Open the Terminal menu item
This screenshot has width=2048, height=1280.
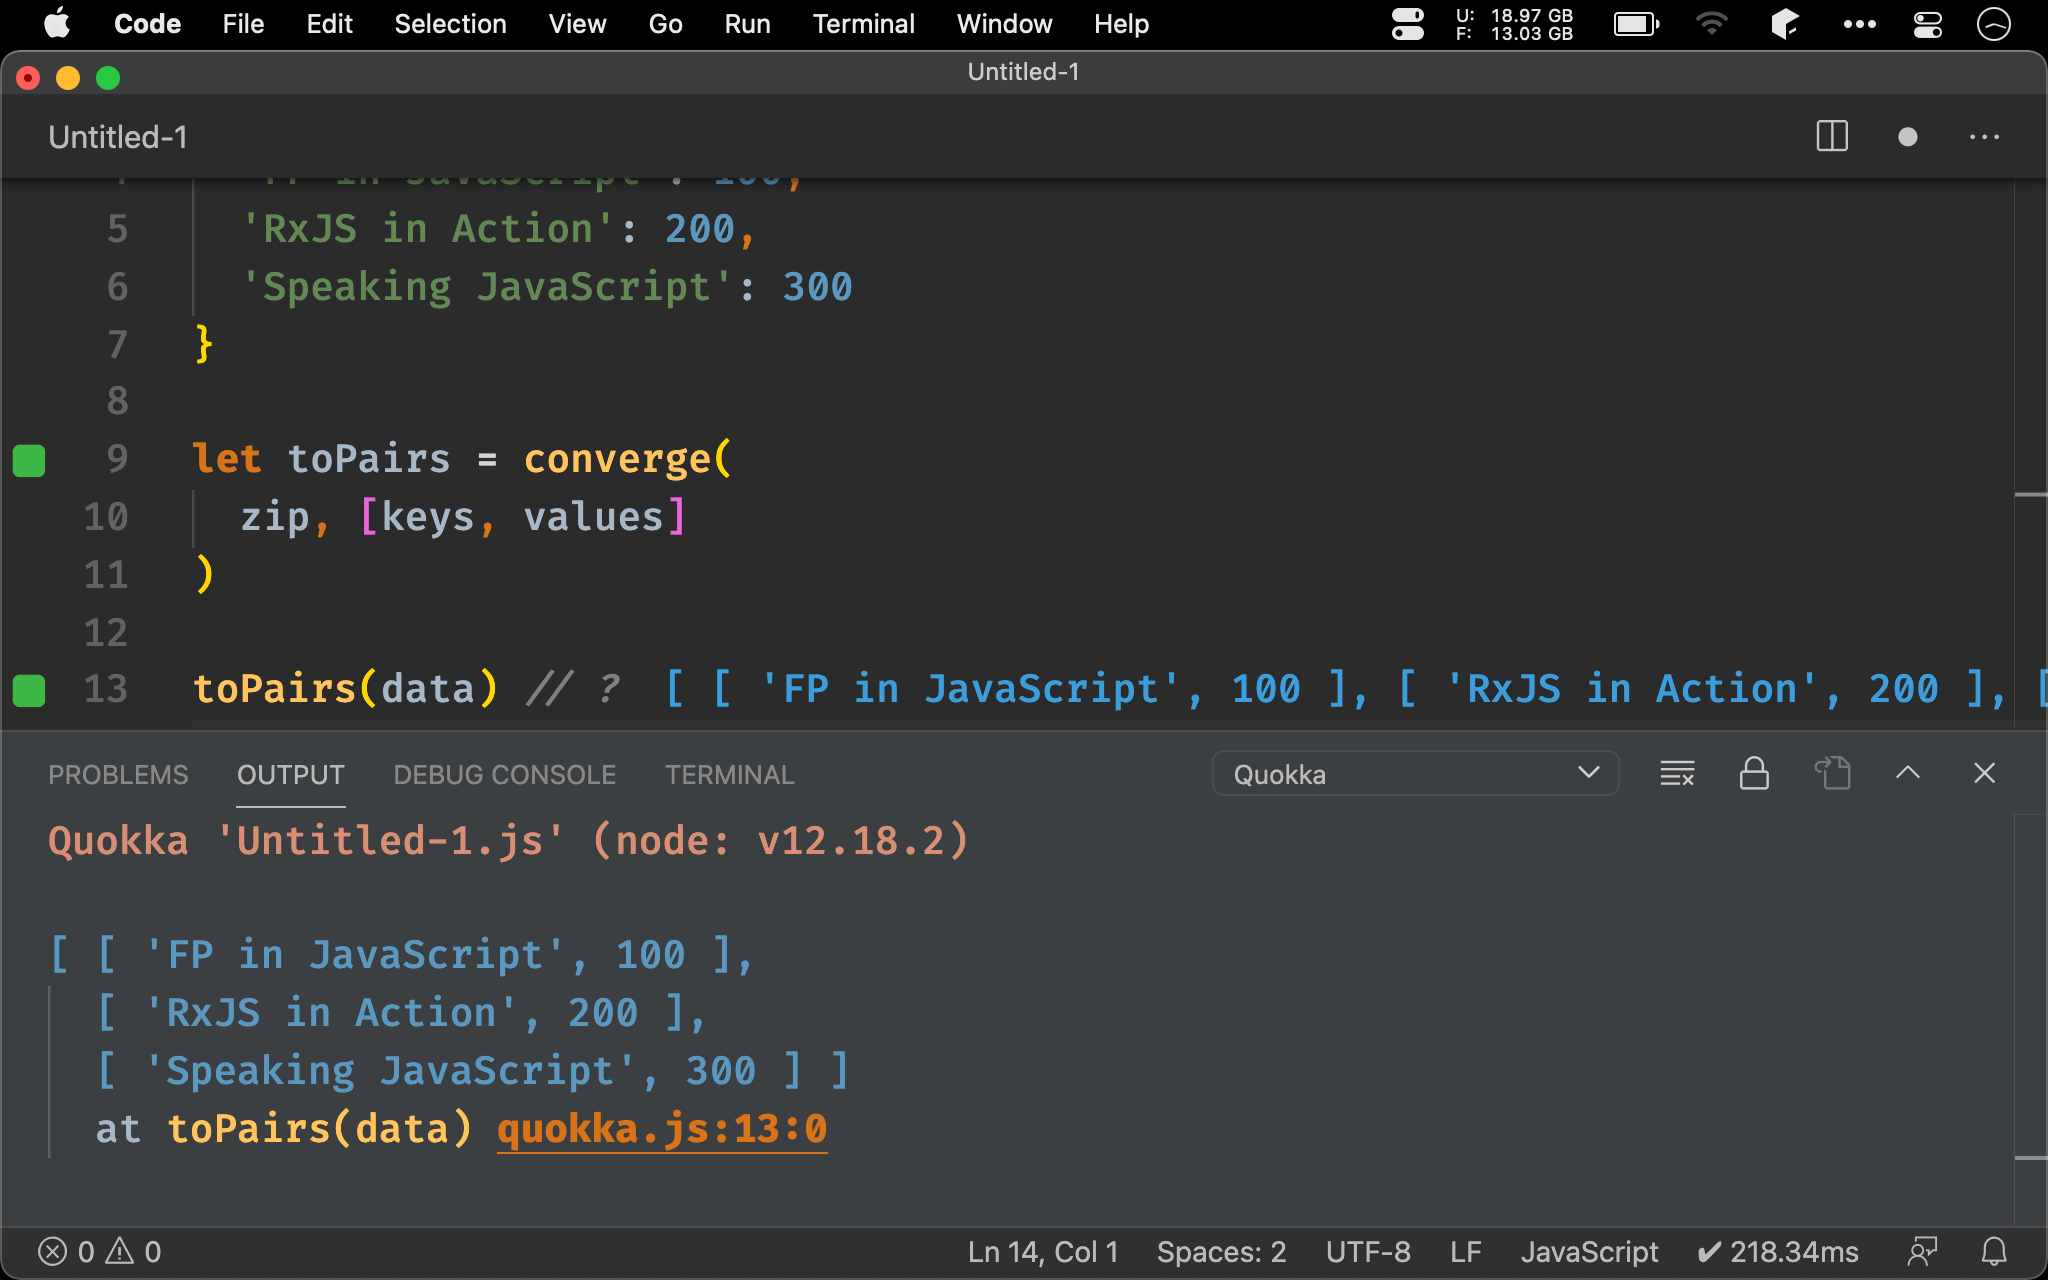click(860, 22)
